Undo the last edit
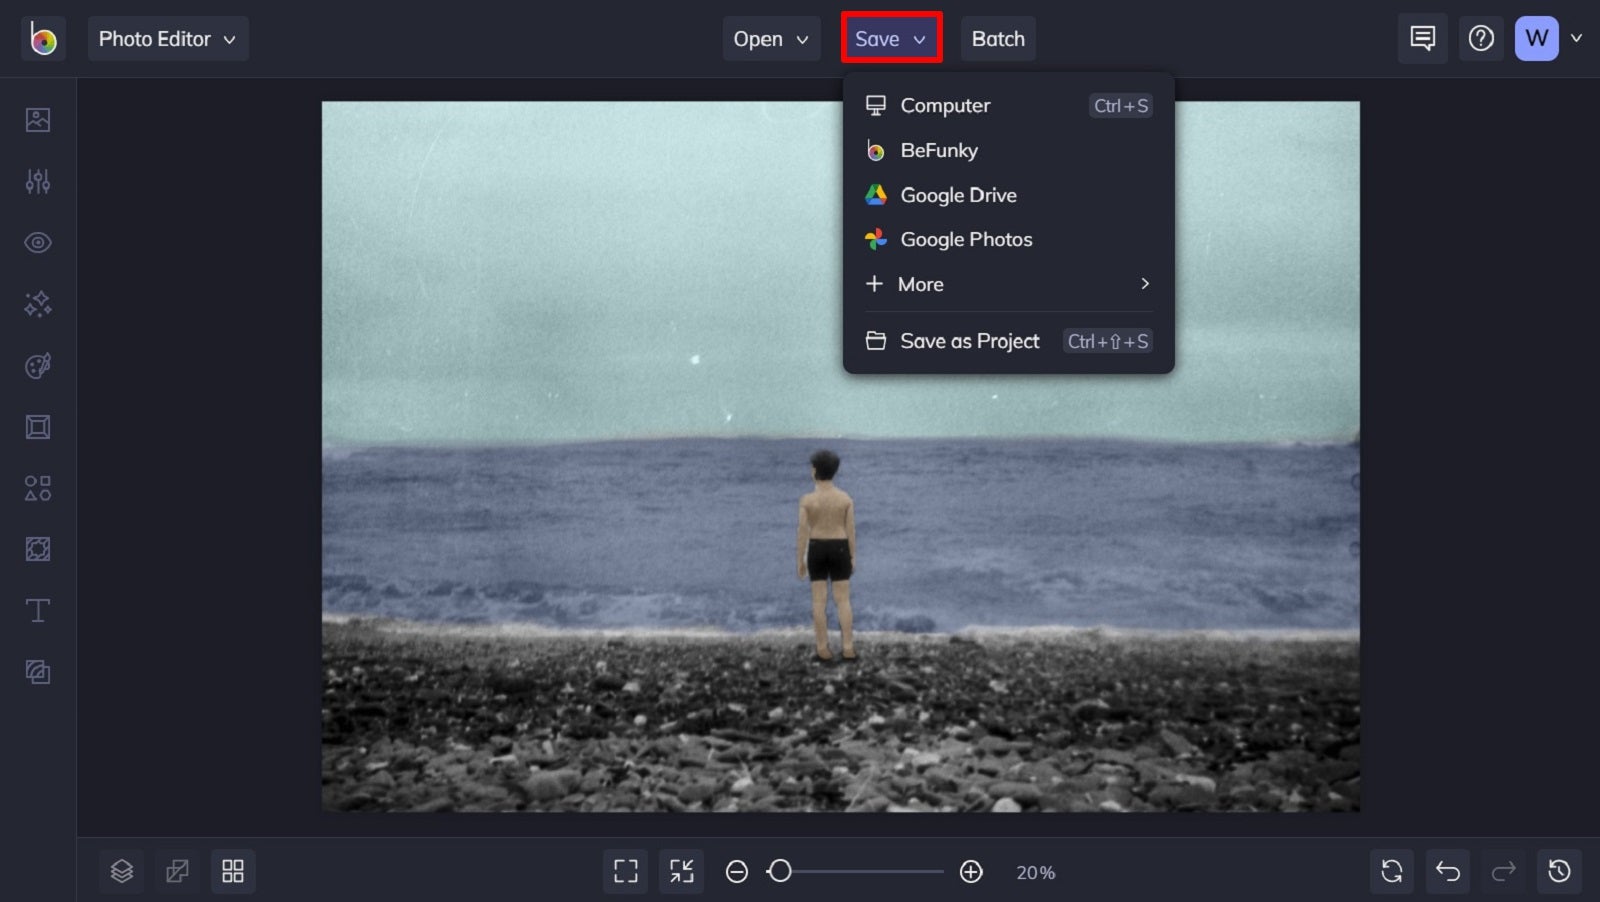The image size is (1600, 902). click(x=1448, y=871)
